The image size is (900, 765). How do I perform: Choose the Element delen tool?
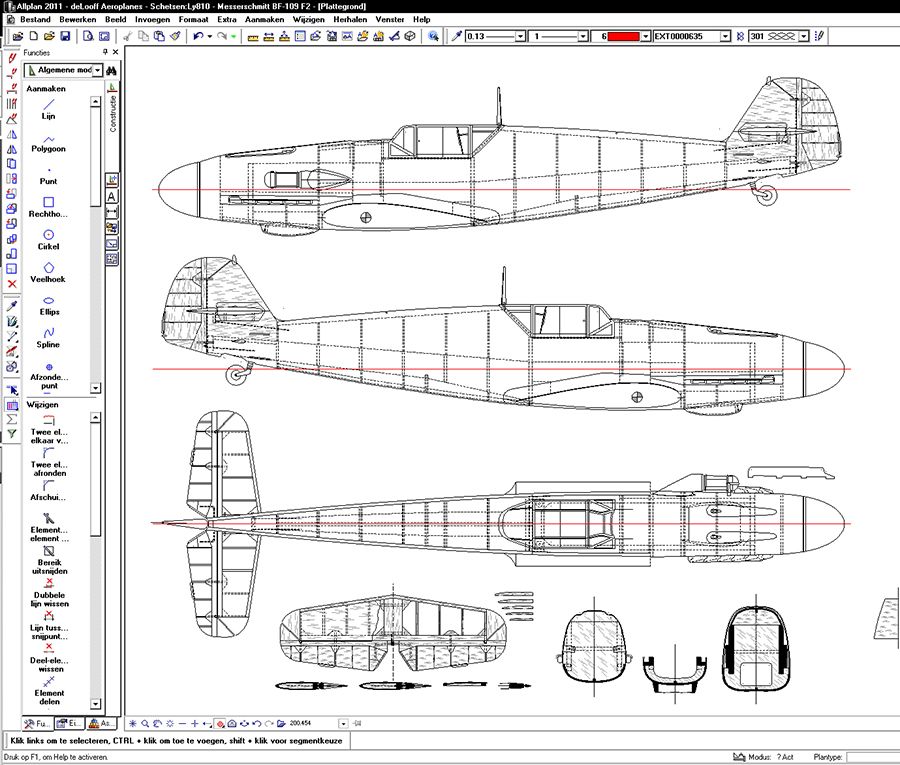click(x=49, y=690)
